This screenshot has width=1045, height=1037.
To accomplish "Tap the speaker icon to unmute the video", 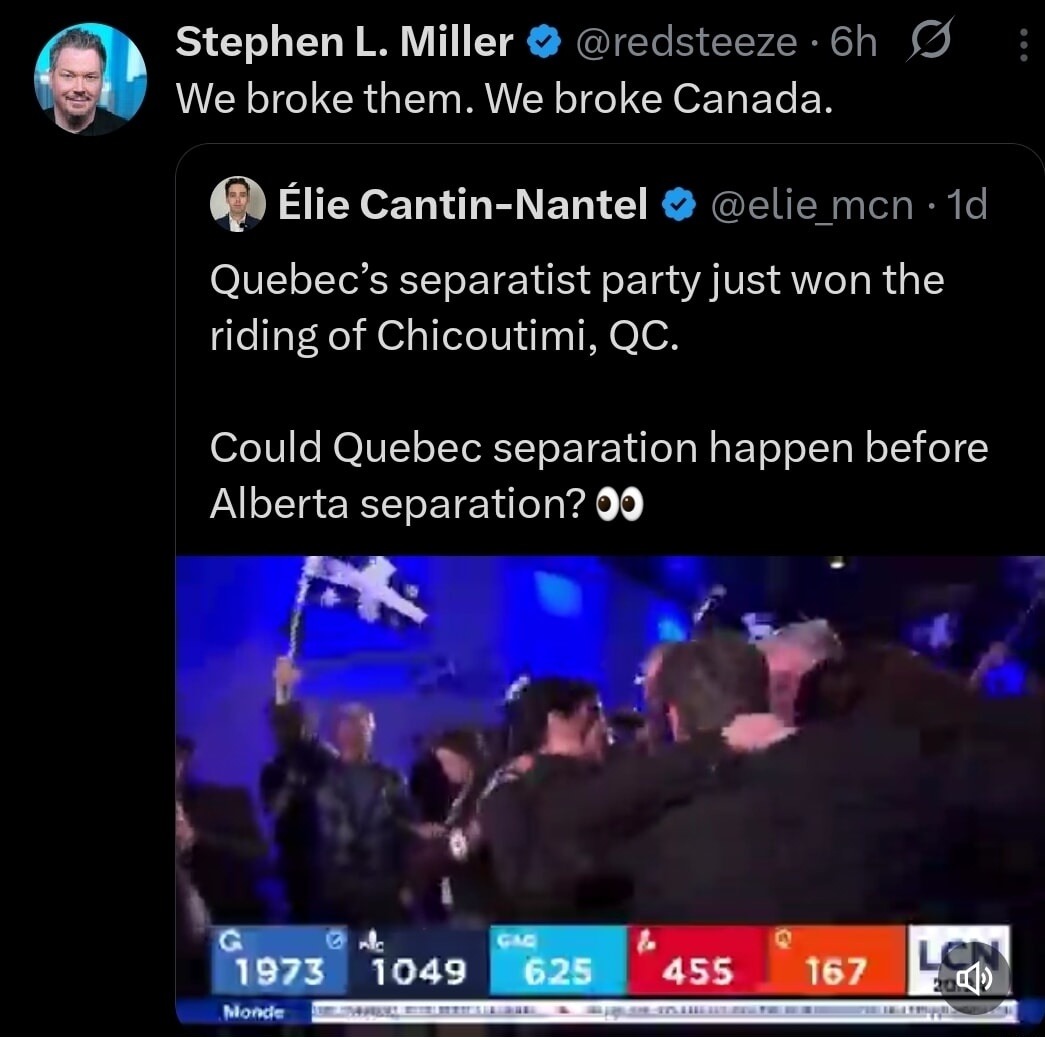I will pos(972,978).
